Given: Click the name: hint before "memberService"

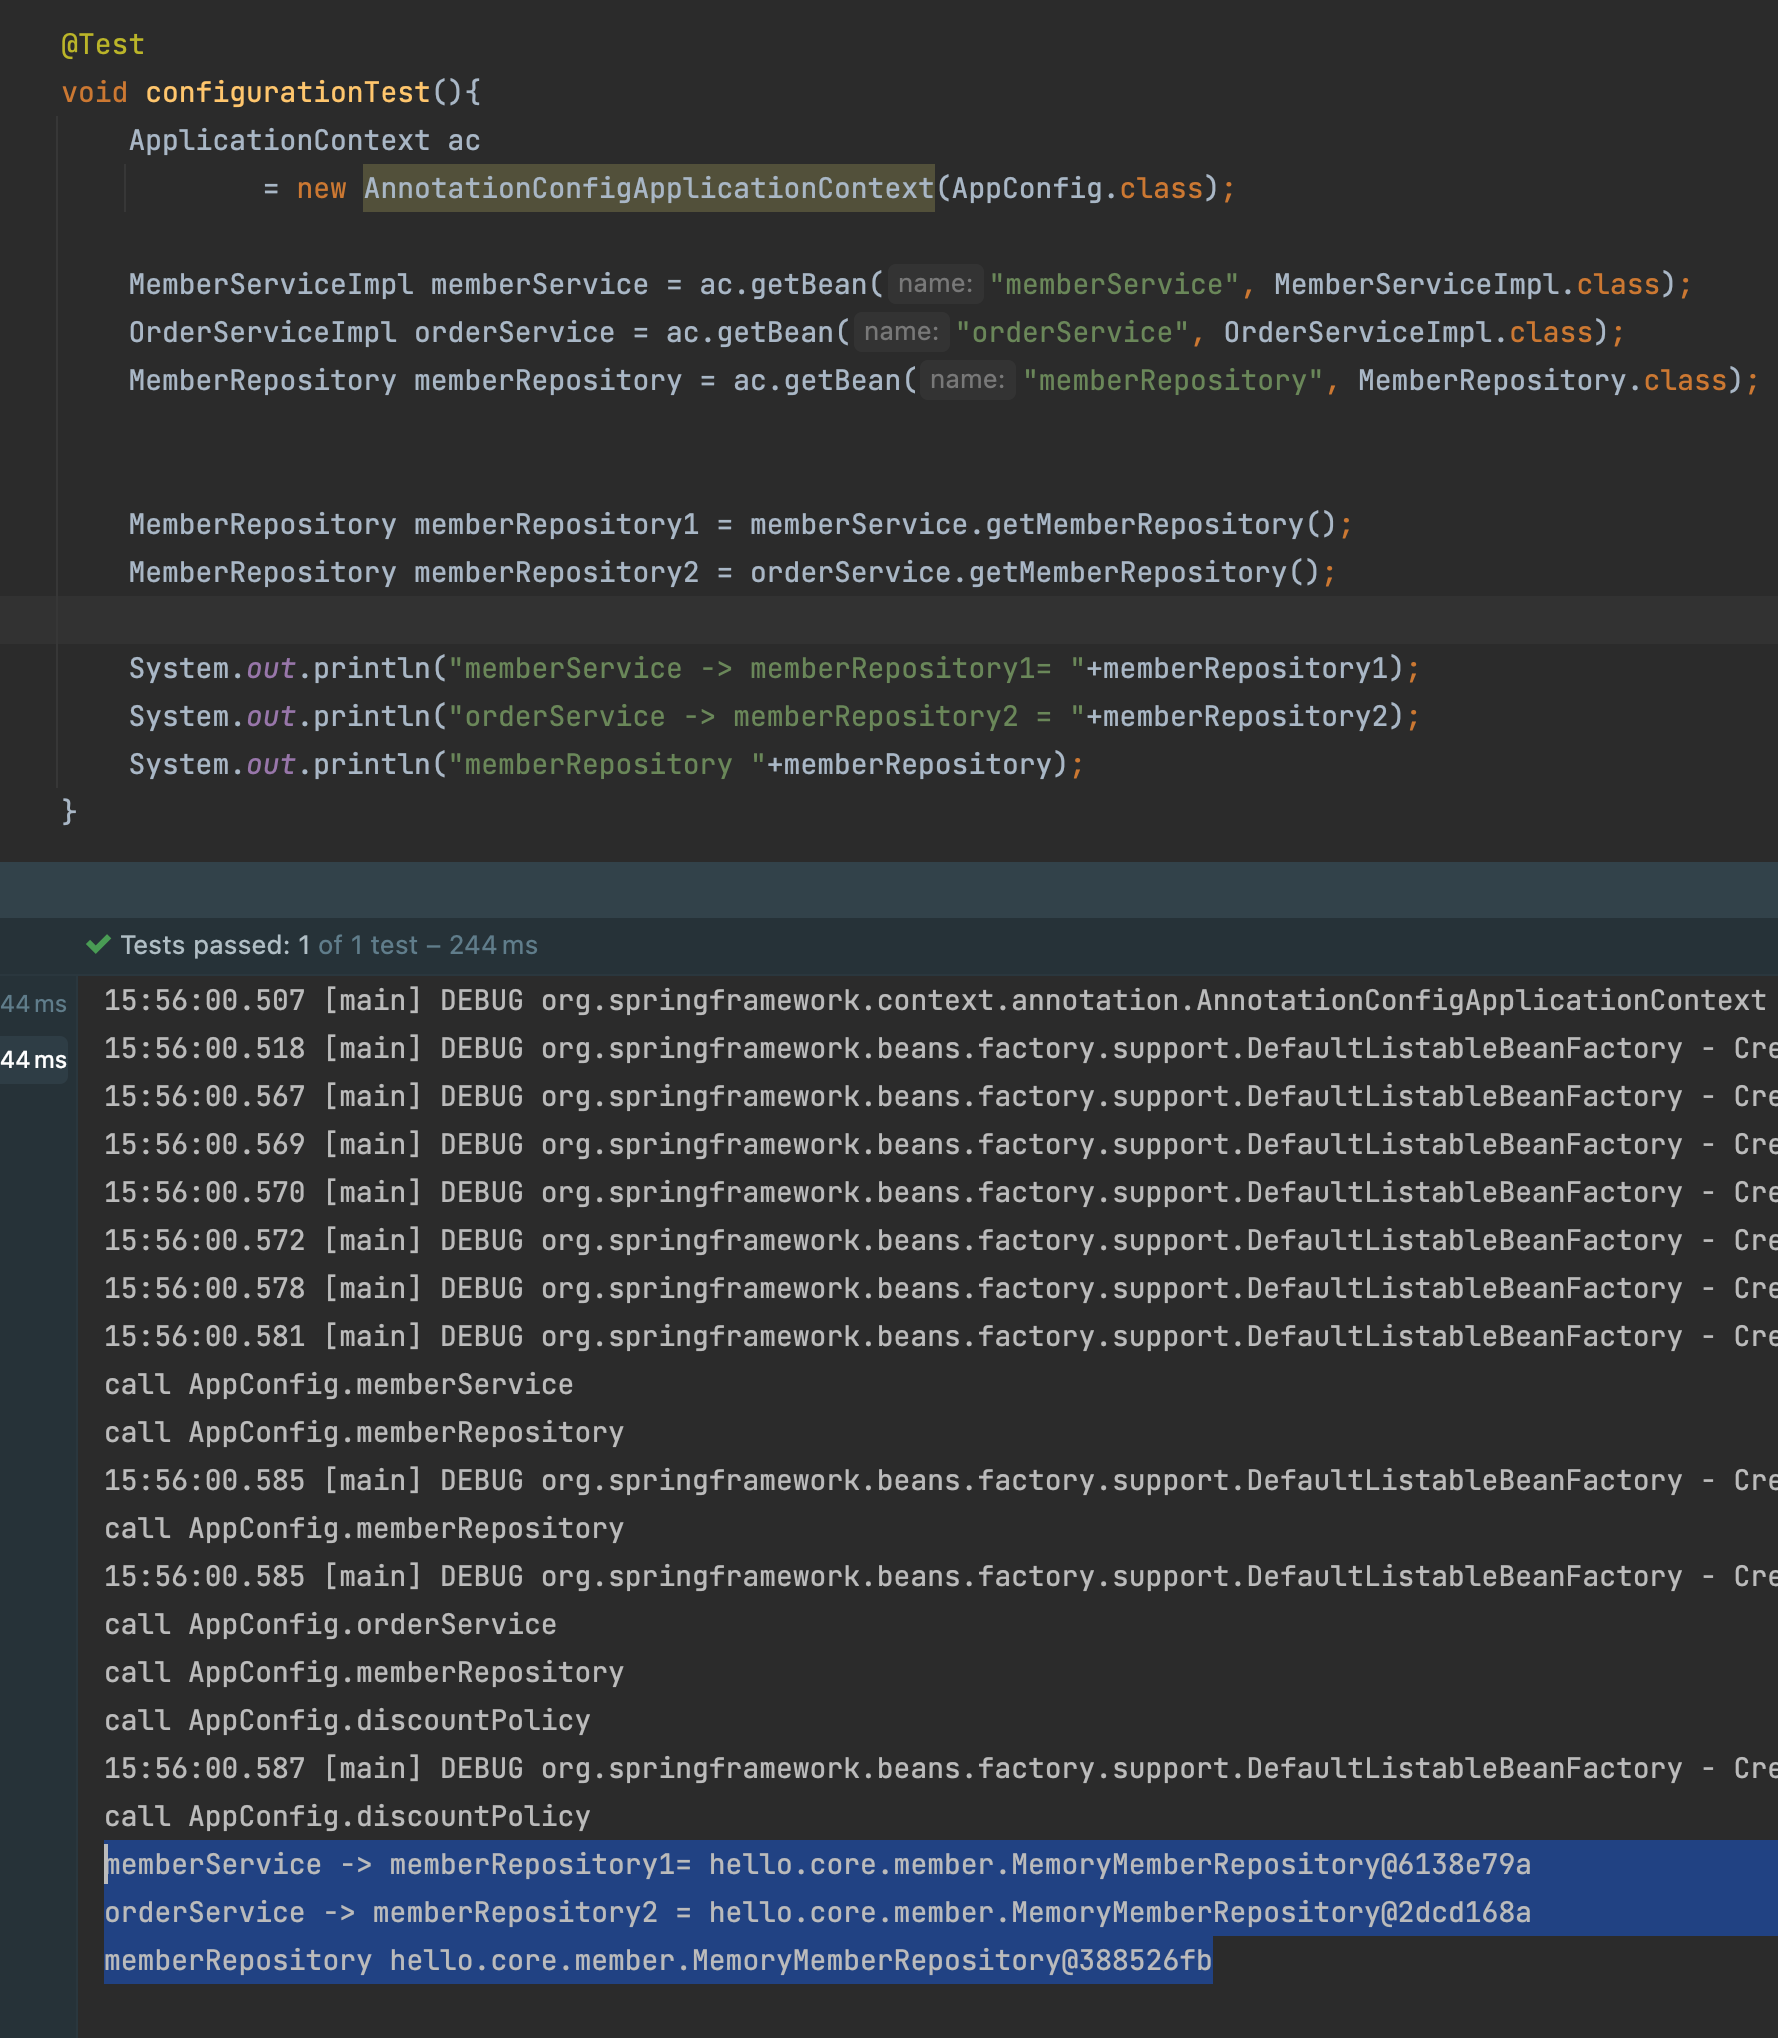Looking at the screenshot, I should 935,285.
